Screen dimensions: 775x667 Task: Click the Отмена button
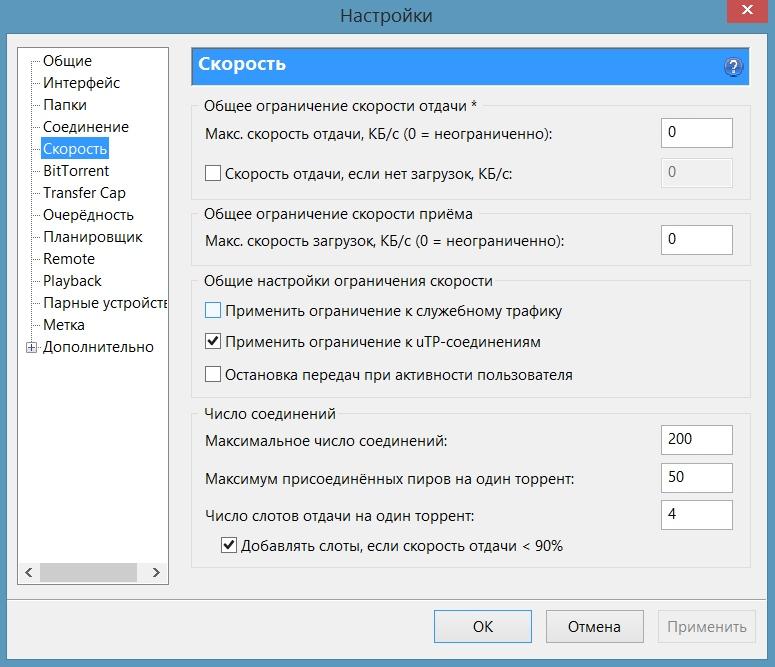595,626
